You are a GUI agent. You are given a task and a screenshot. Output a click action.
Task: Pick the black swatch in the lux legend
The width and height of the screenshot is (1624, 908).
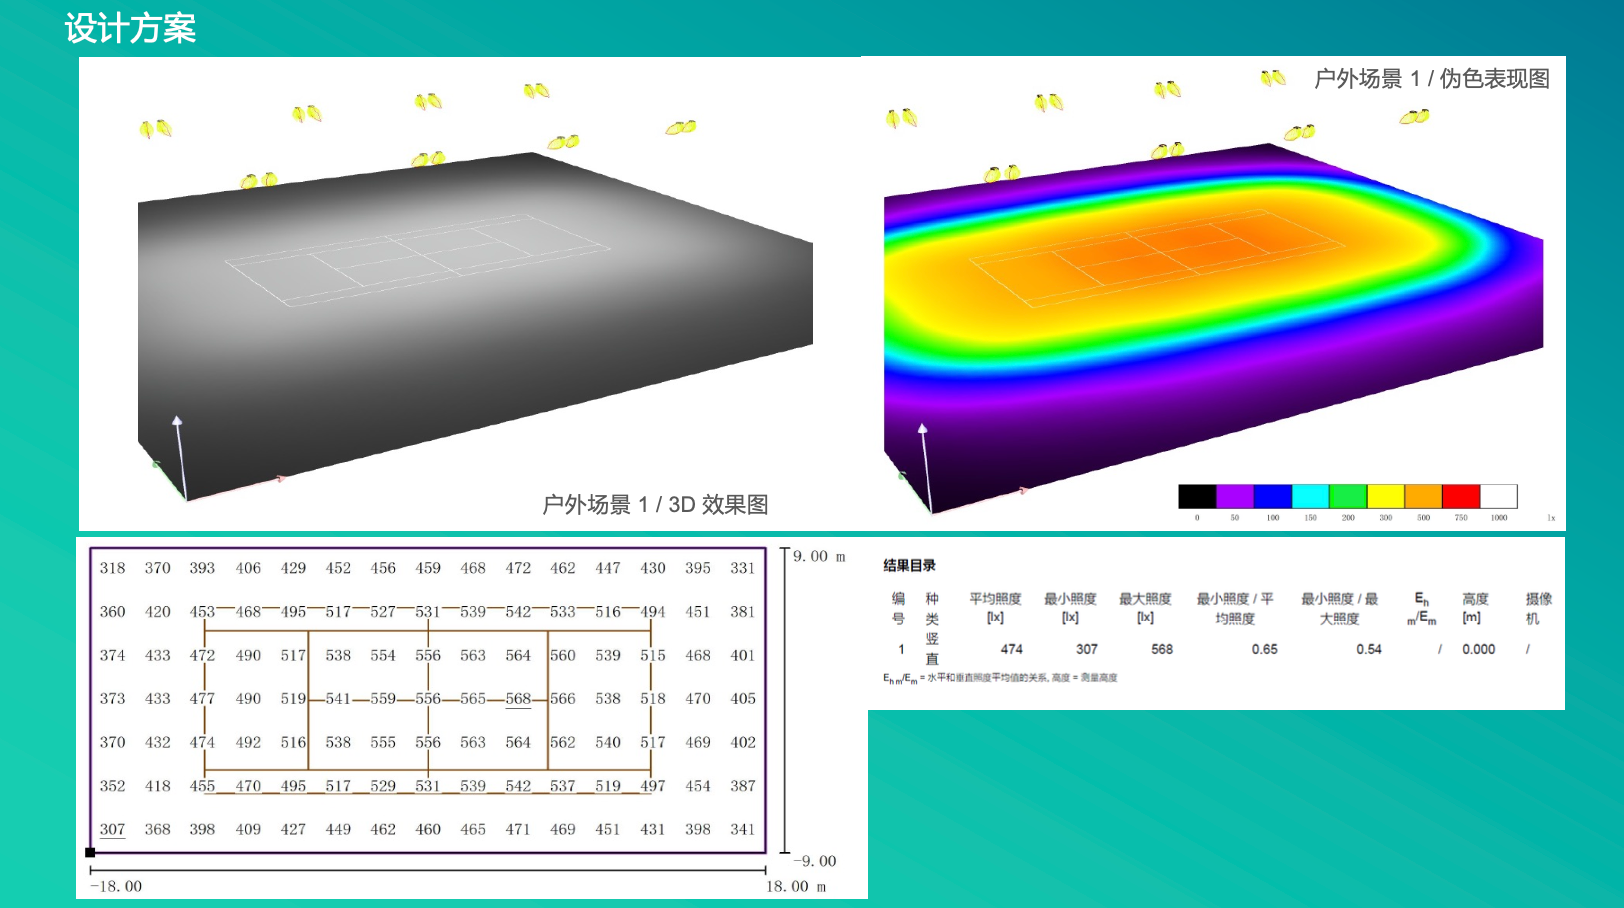[1196, 496]
